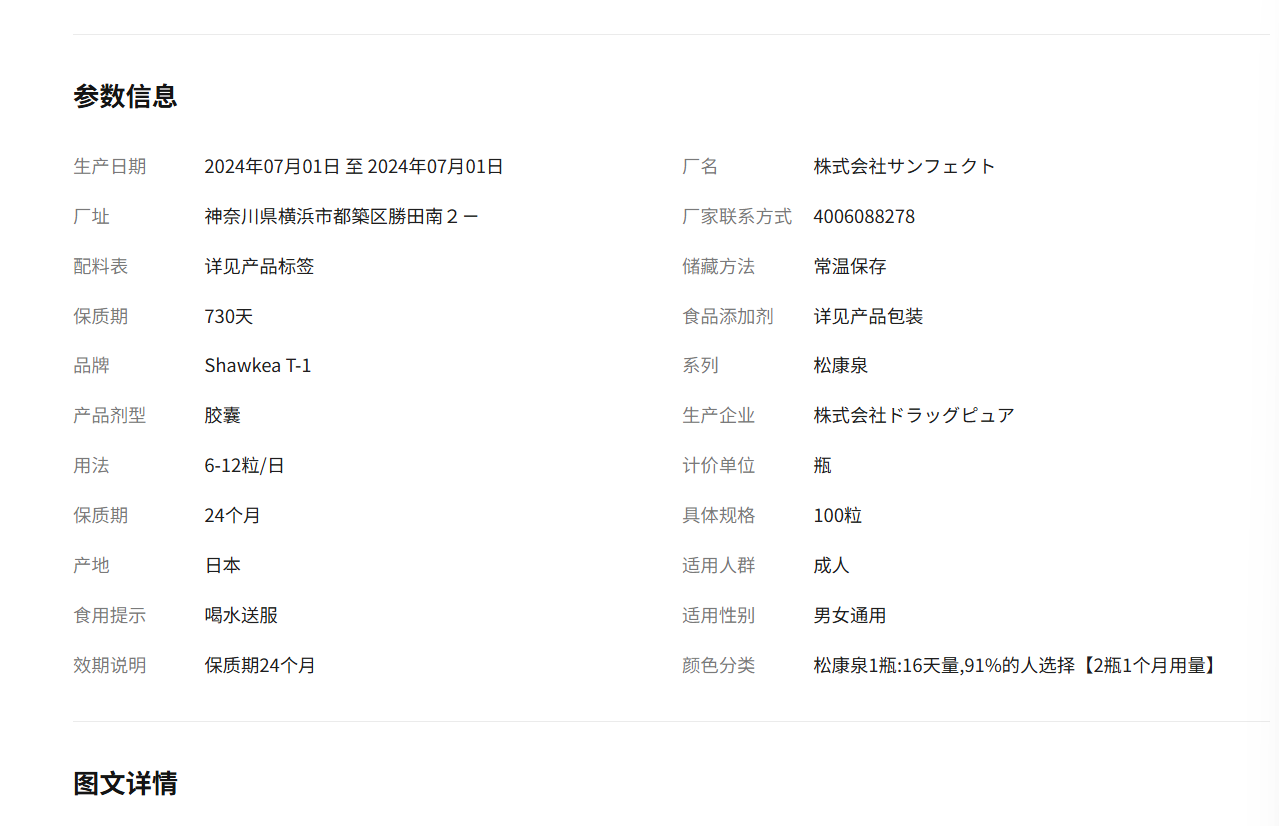The width and height of the screenshot is (1279, 826).
Task: Click the 计价单位 label
Action: click(x=718, y=466)
